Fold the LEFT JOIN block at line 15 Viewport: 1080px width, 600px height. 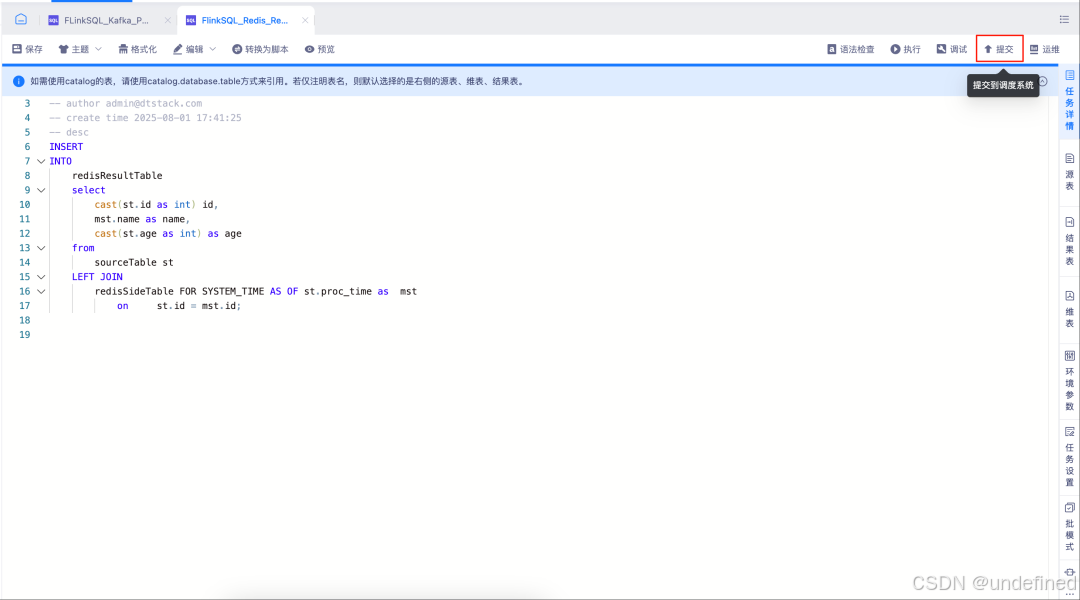pyautogui.click(x=41, y=277)
